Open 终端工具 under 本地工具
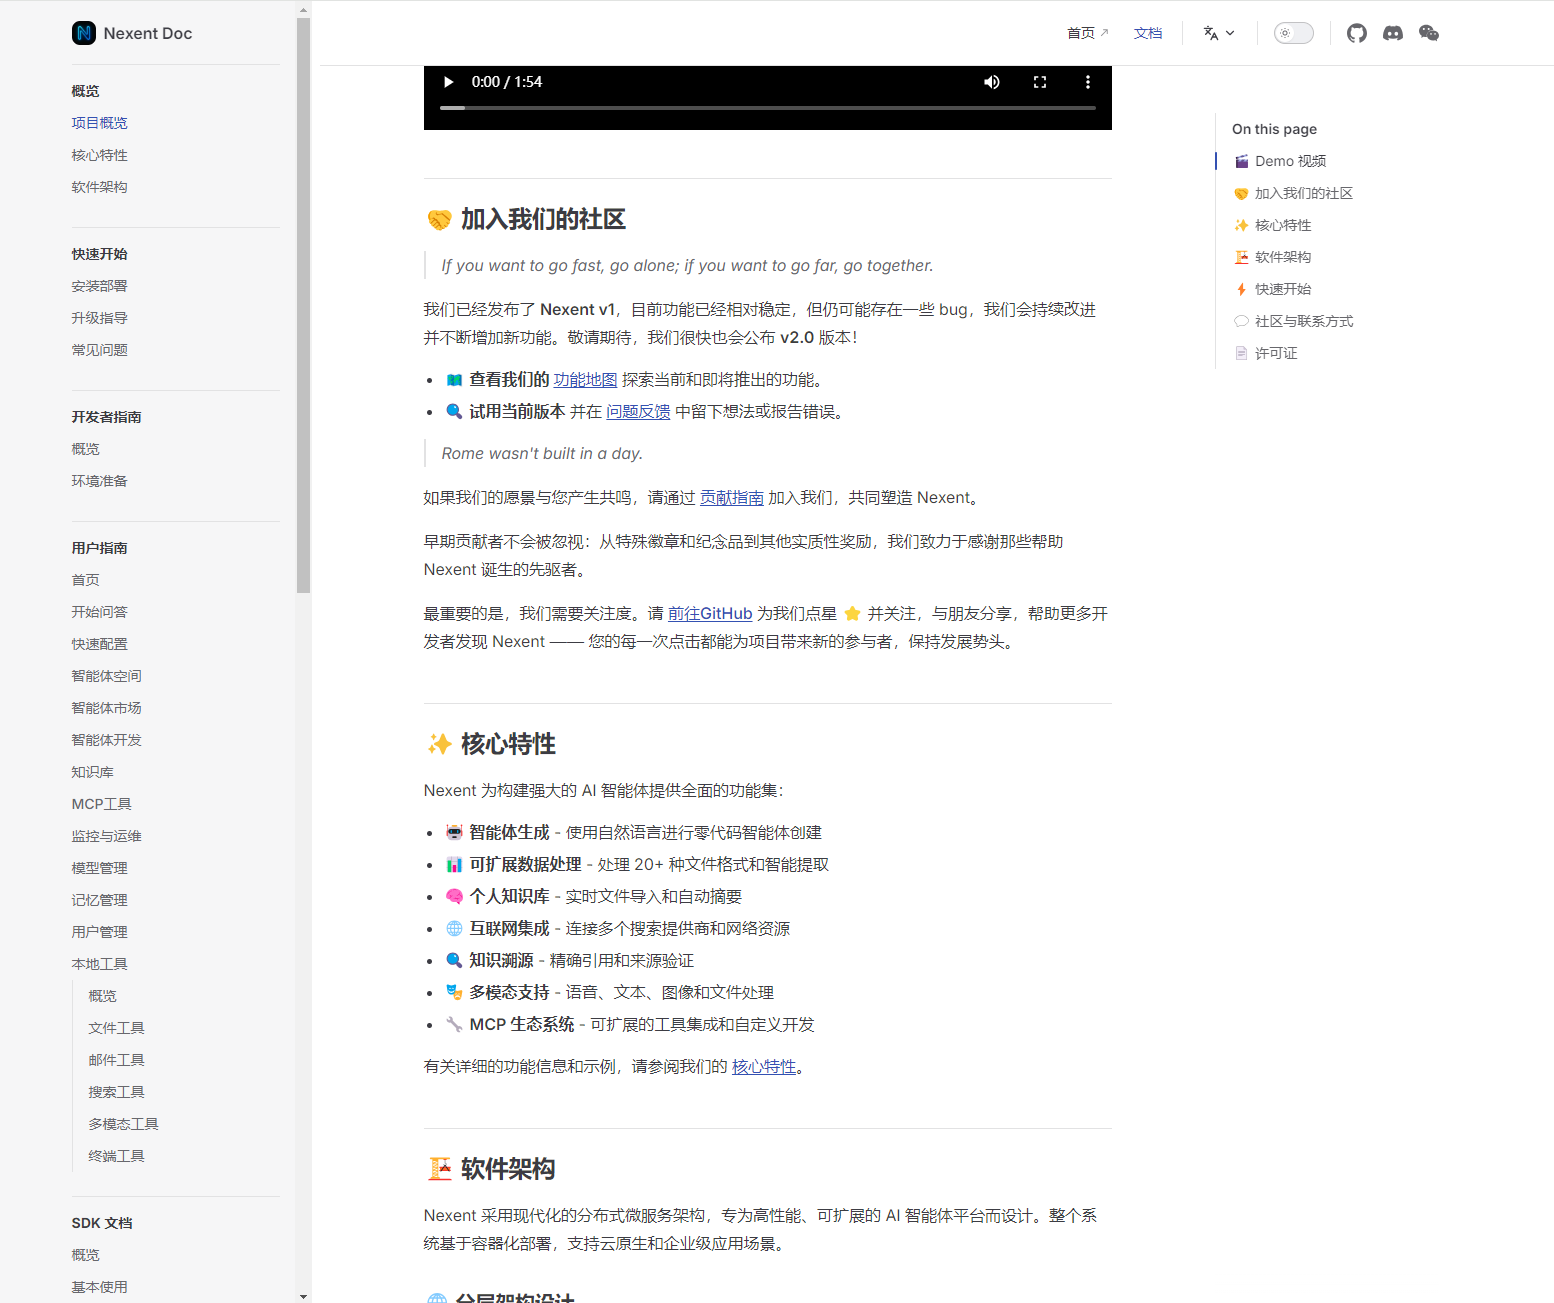The height and width of the screenshot is (1303, 1554). (117, 1156)
